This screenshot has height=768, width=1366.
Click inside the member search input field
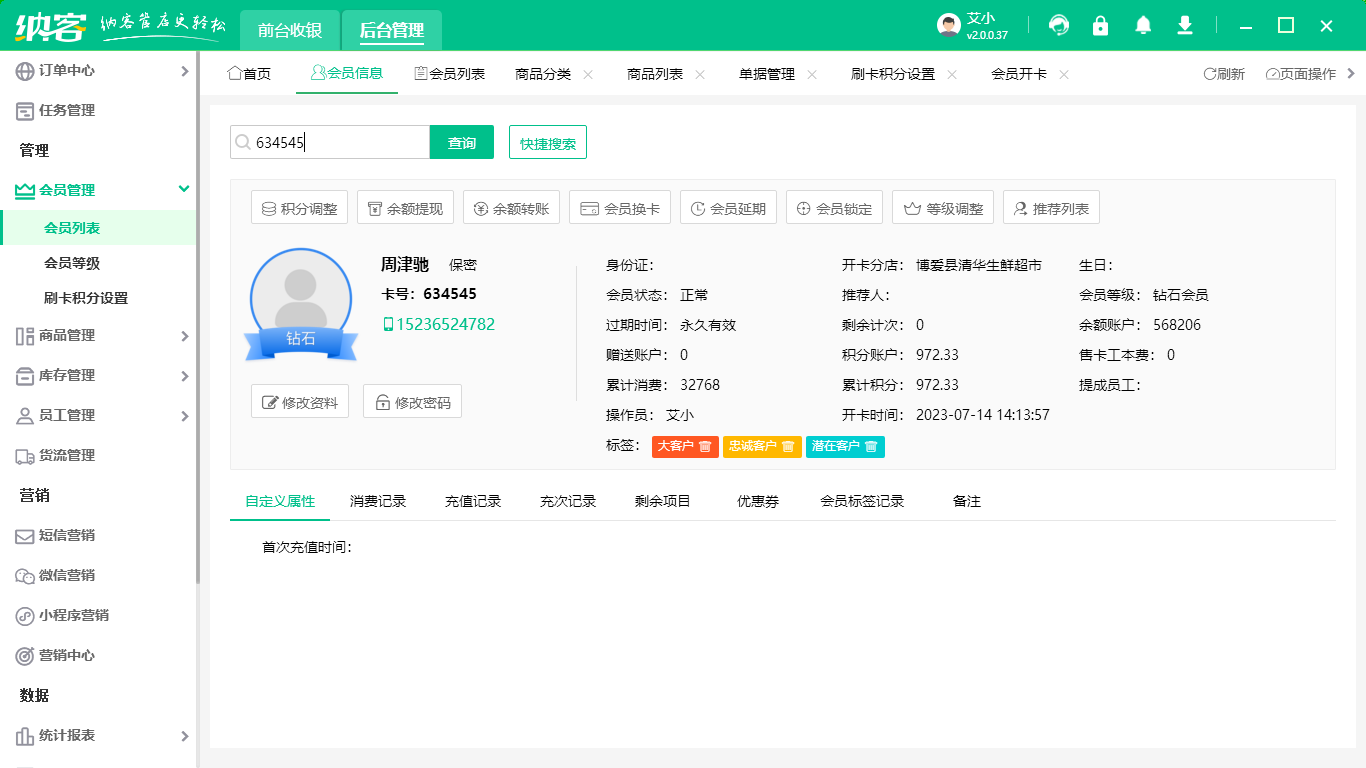330,142
